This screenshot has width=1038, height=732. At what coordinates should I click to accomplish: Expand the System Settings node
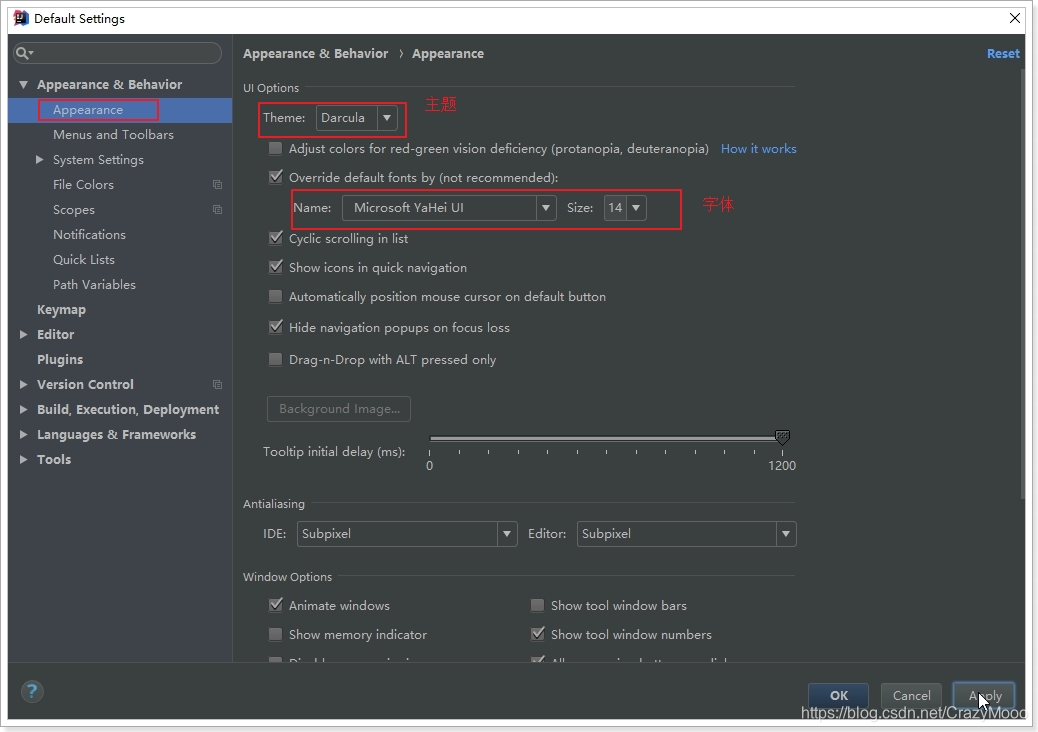coord(40,160)
